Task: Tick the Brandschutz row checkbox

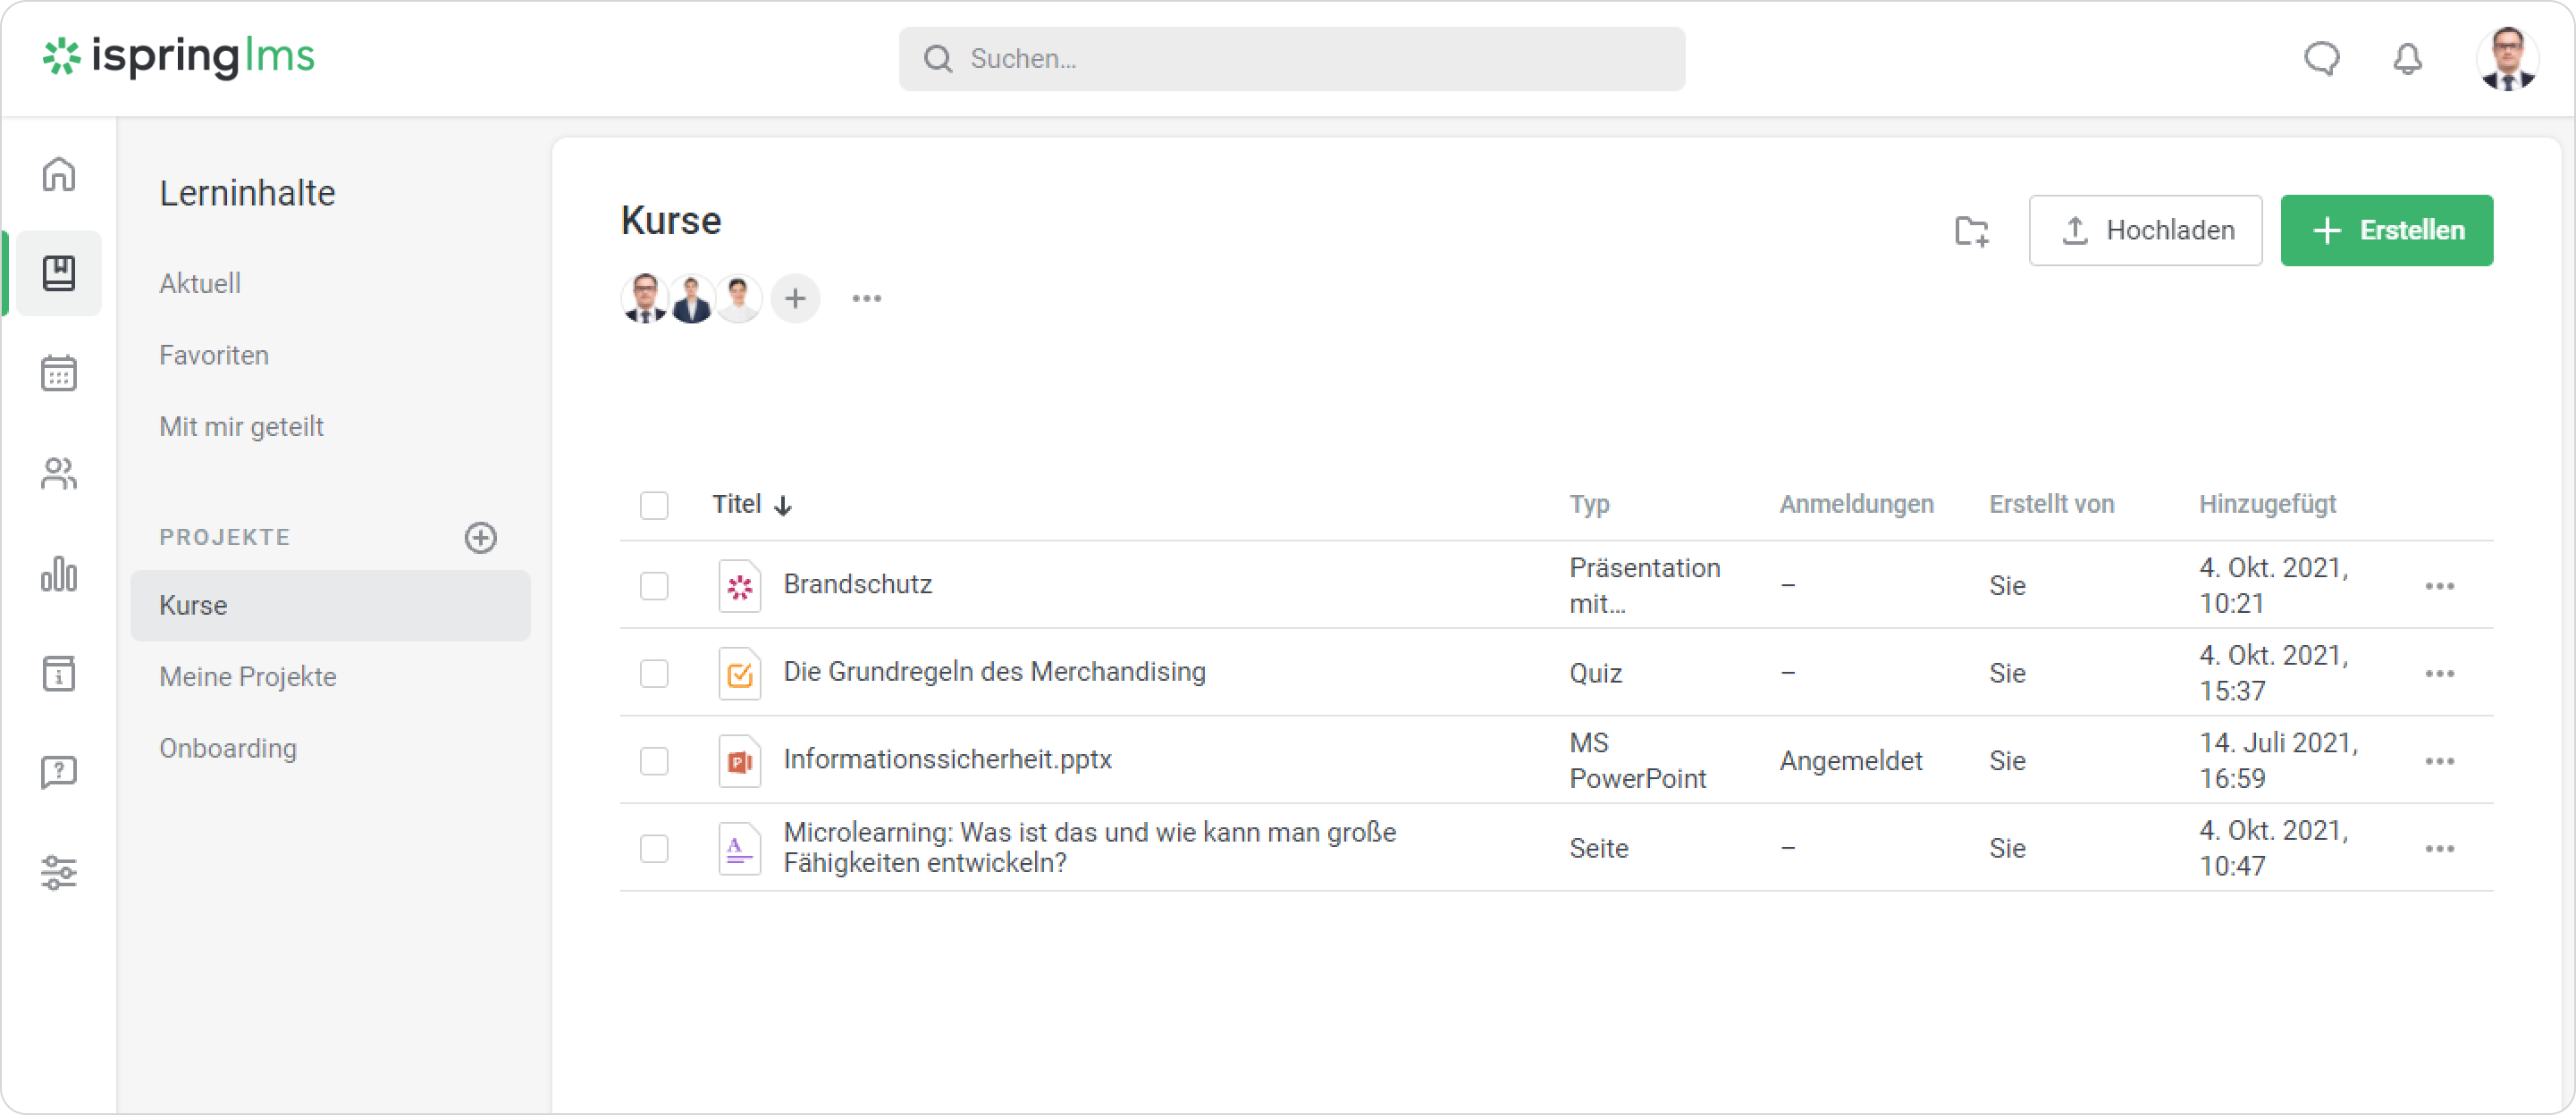Action: [x=654, y=585]
